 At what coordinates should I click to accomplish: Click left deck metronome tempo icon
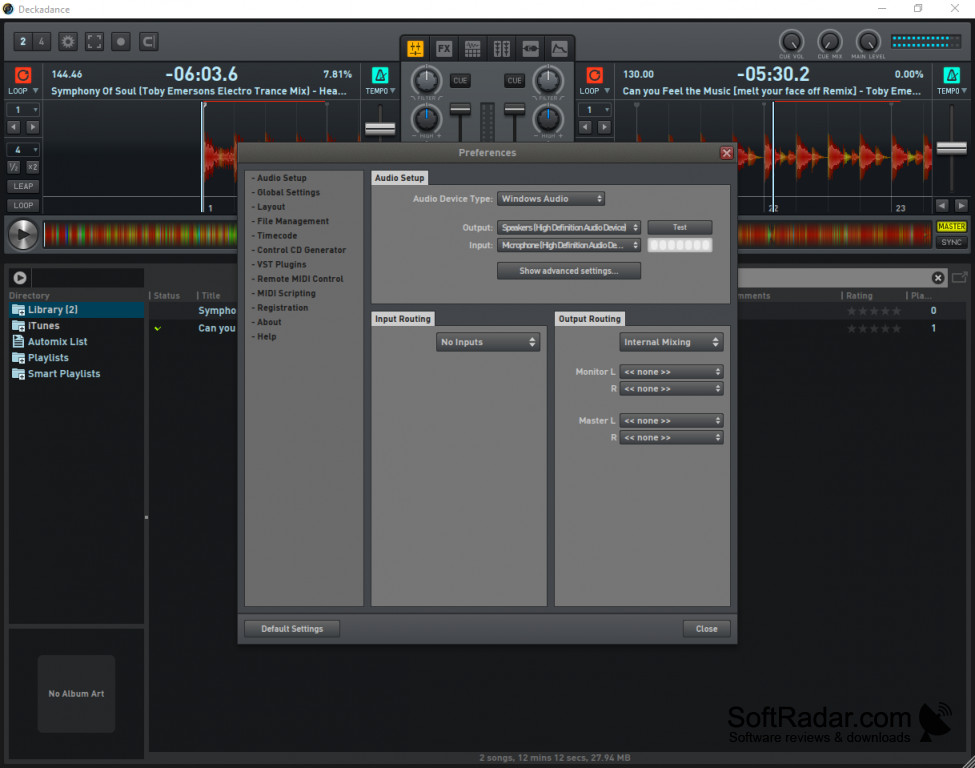(x=380, y=75)
